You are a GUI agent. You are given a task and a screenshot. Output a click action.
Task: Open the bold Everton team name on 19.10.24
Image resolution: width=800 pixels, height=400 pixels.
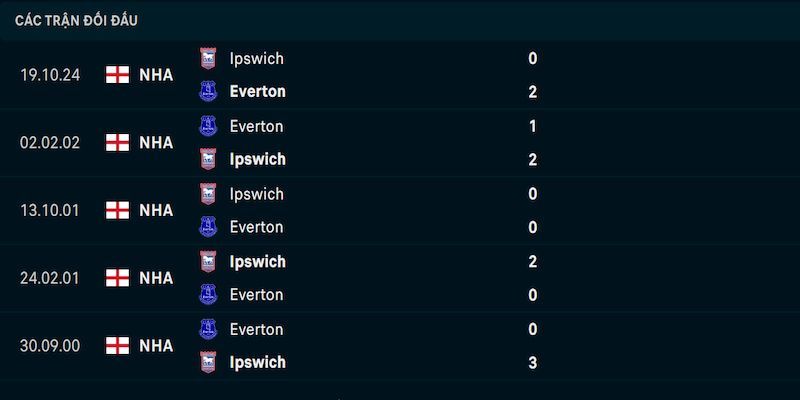point(258,91)
